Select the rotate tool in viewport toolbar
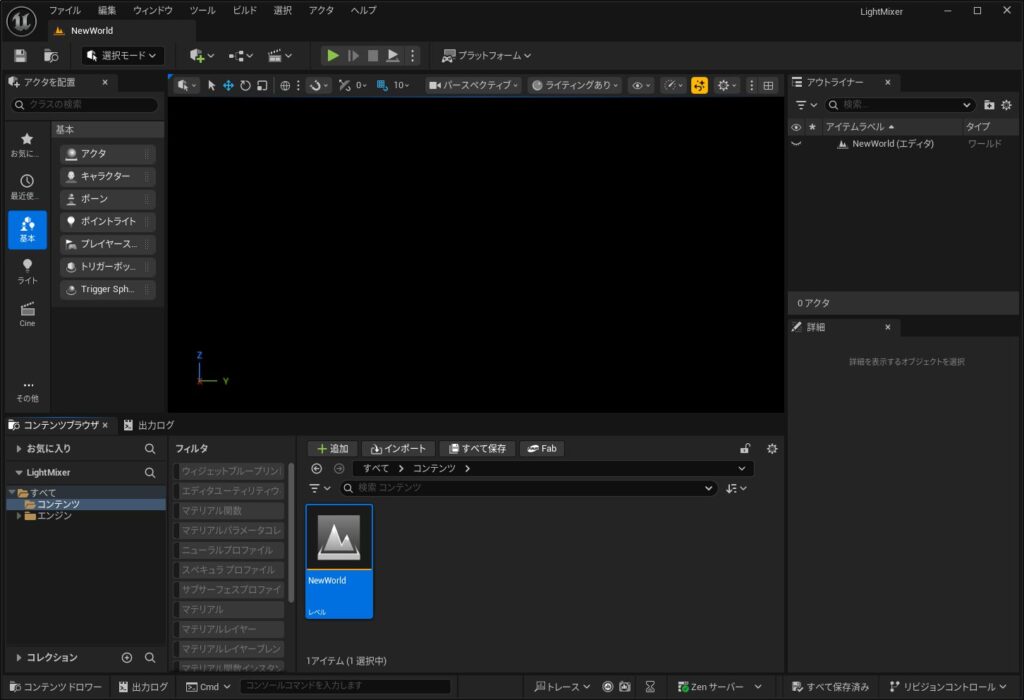1024x700 pixels. 245,86
